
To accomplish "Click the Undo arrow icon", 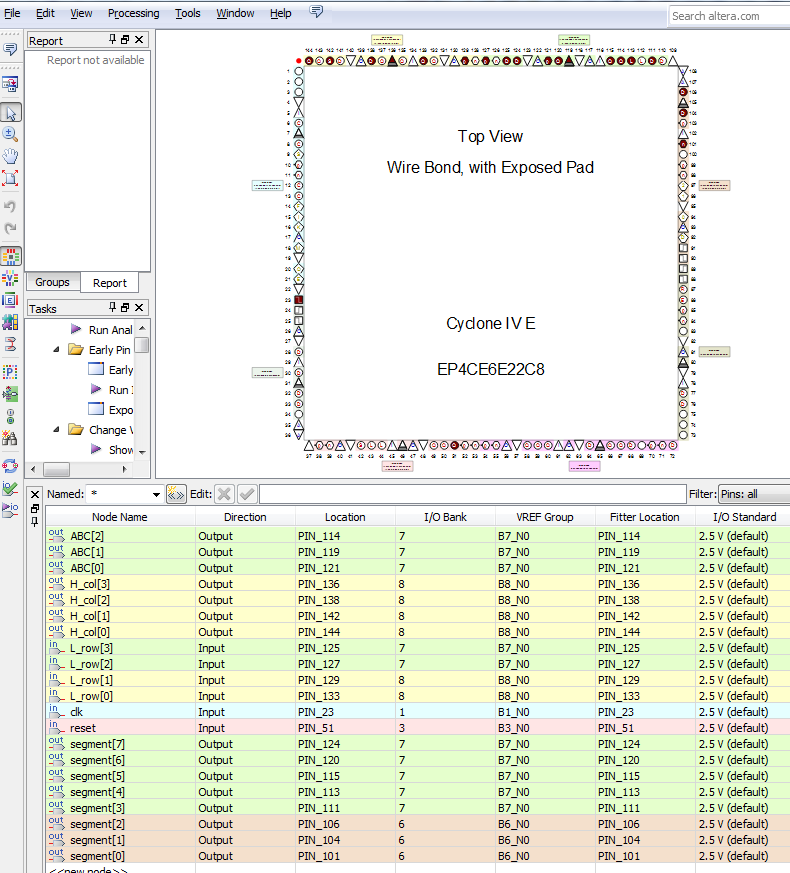I will click(11, 206).
